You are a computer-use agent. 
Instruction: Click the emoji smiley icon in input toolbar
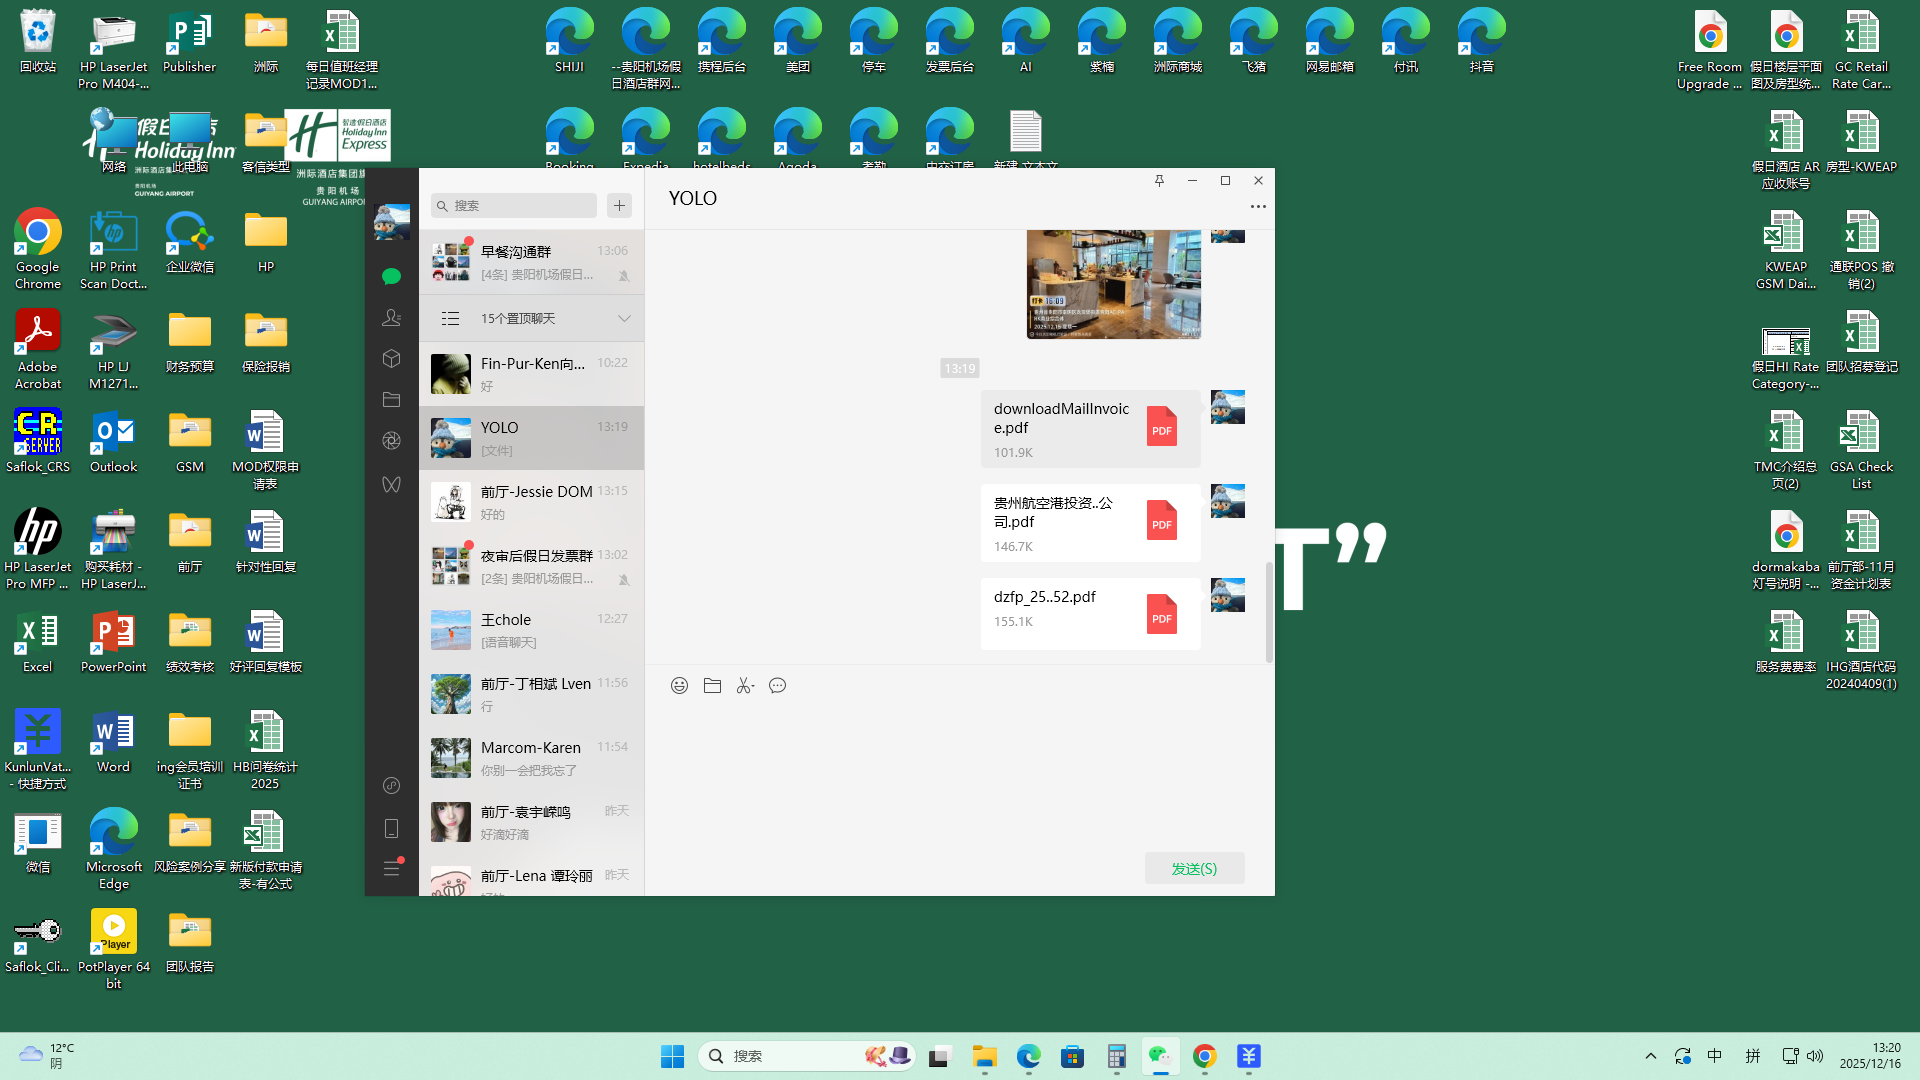point(679,686)
